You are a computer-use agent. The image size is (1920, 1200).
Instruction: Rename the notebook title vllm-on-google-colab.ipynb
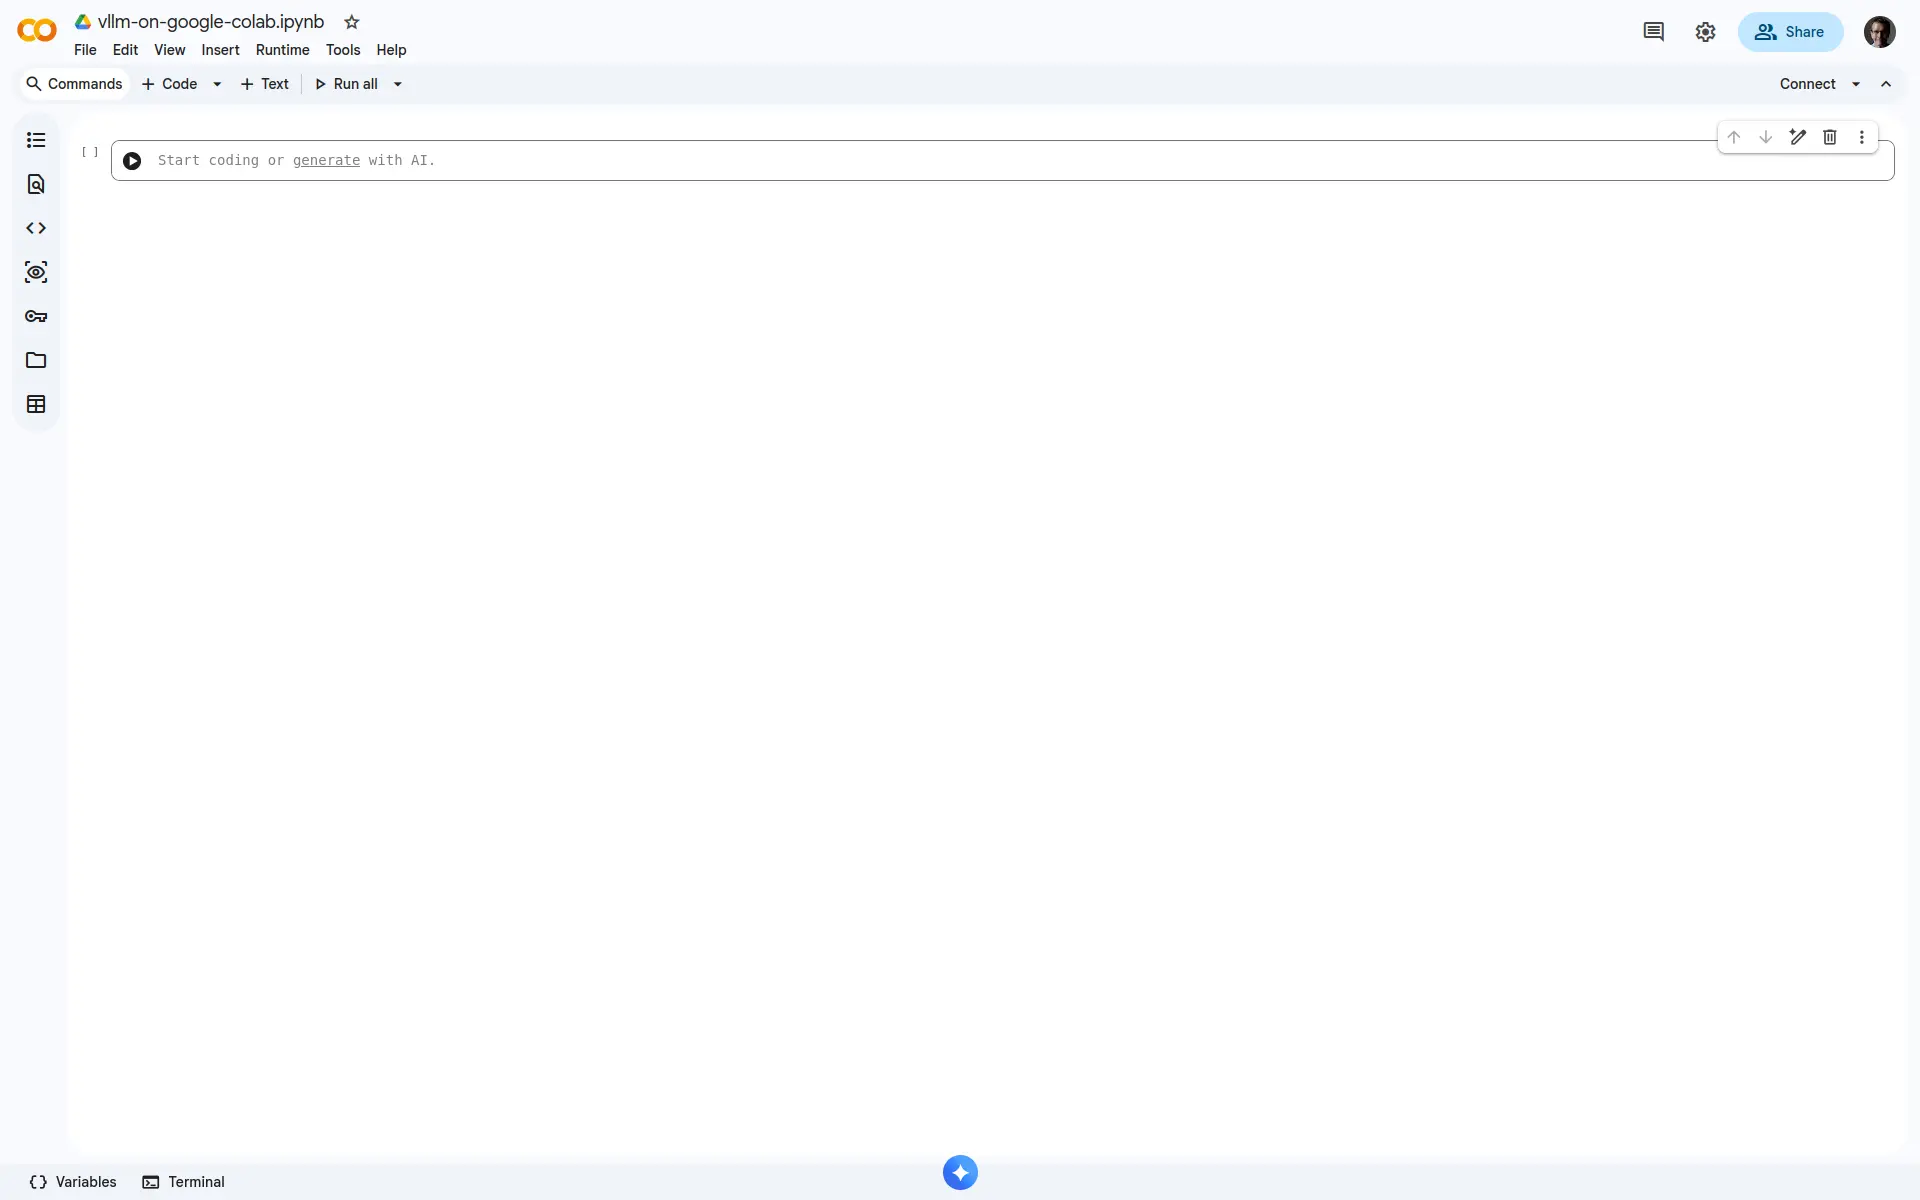point(211,22)
